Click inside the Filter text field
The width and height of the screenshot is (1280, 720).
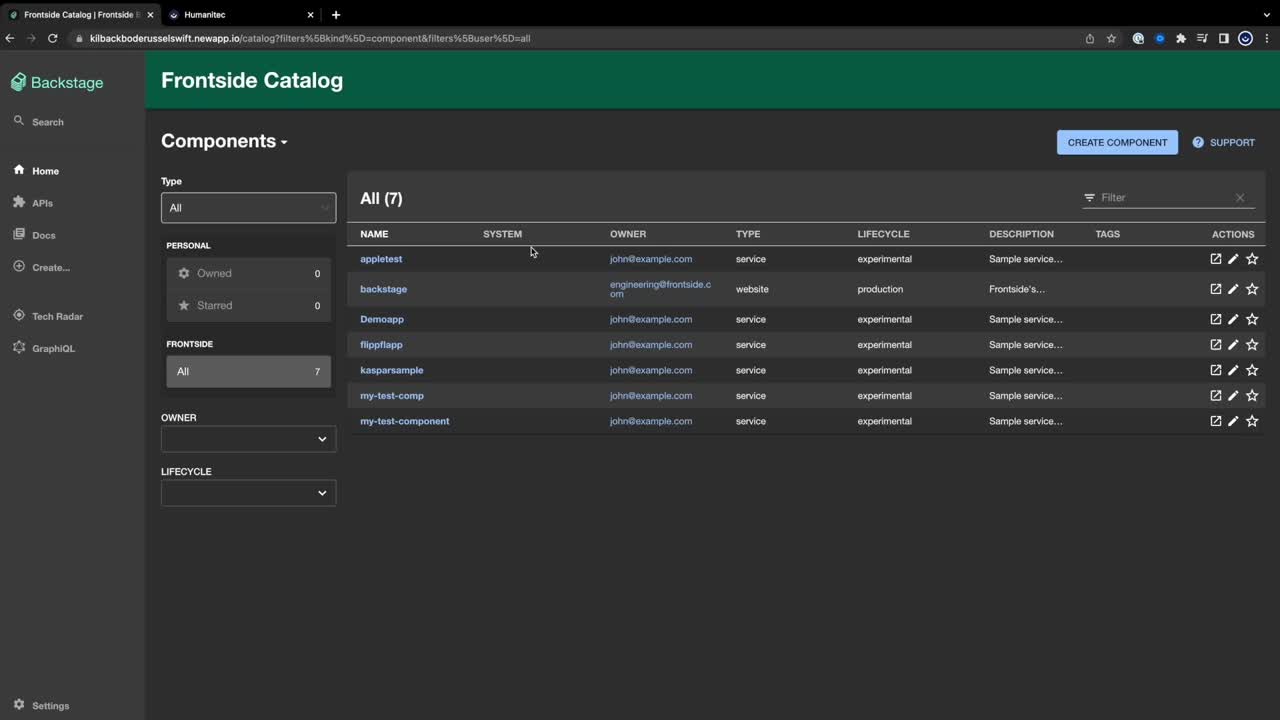pos(1160,197)
